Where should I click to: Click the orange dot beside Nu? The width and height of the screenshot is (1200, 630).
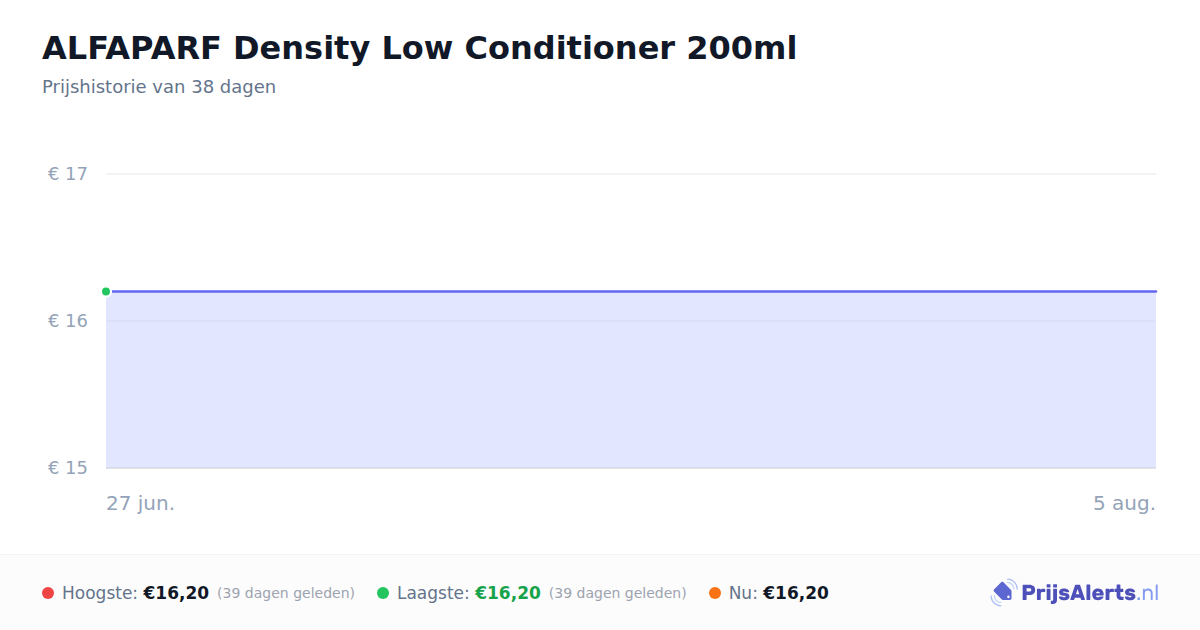point(715,593)
